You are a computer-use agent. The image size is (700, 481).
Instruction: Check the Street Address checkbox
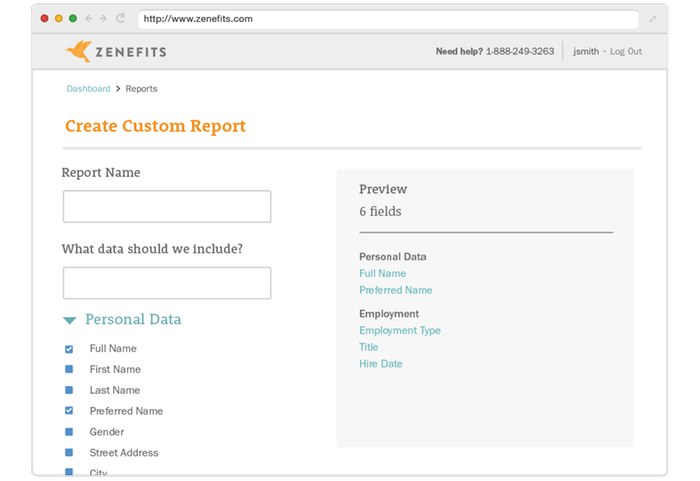coord(69,452)
